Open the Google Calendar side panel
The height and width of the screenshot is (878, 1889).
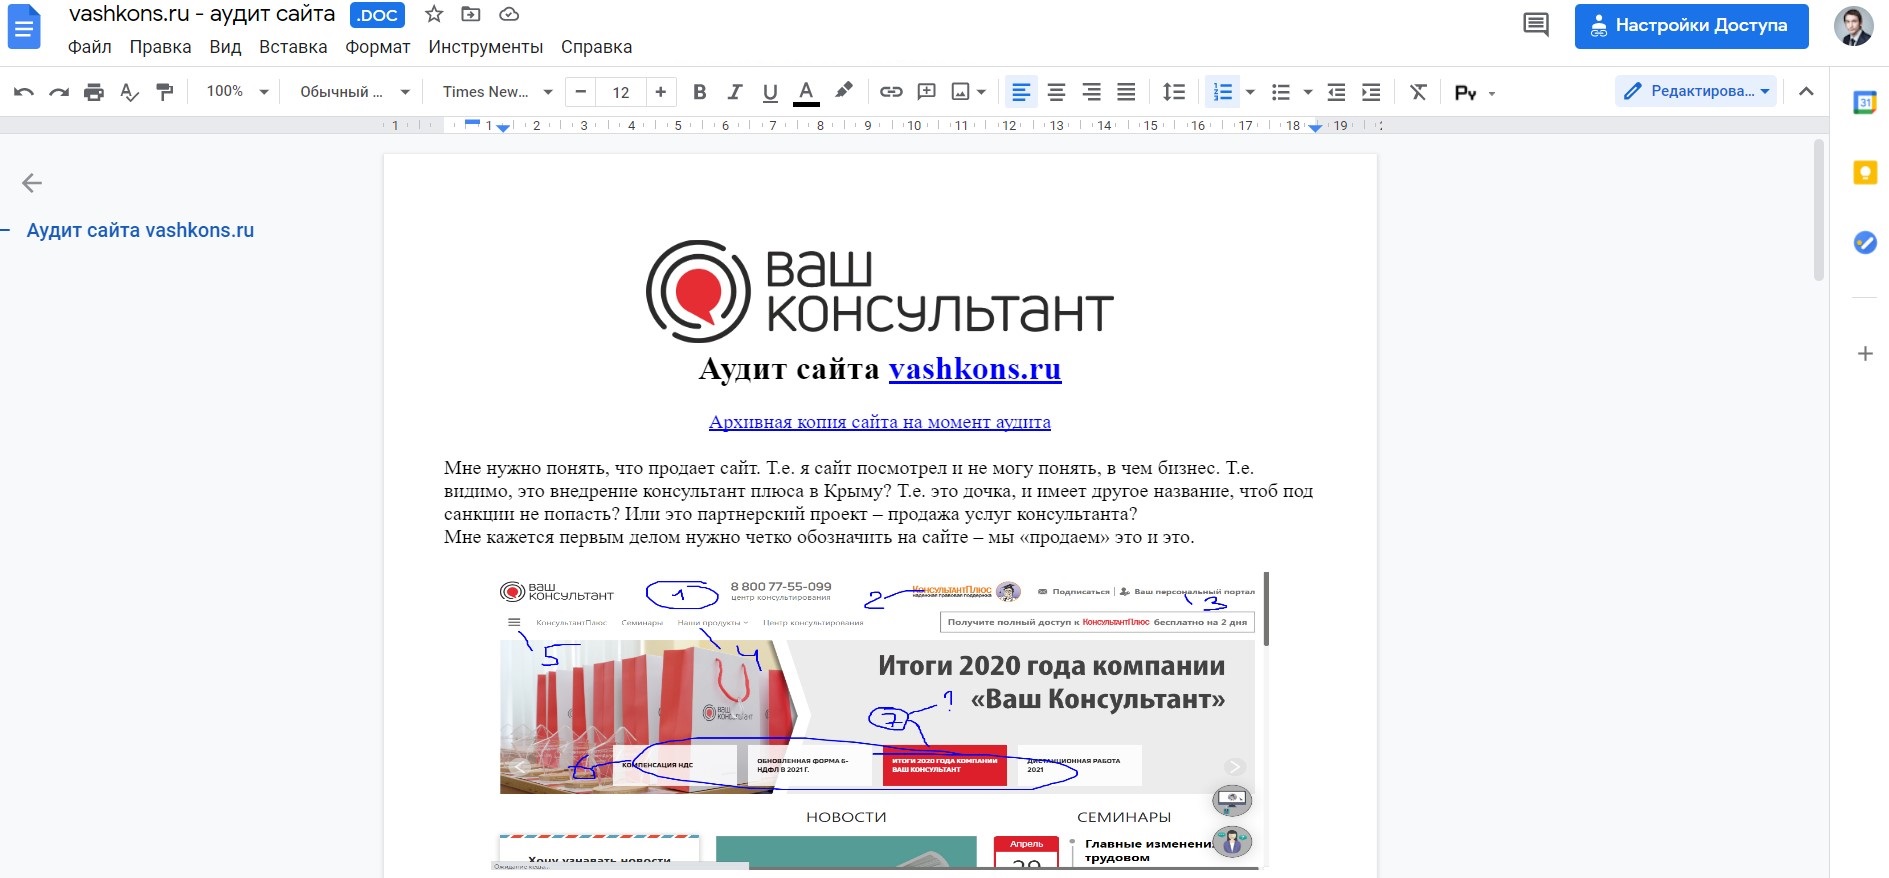1865,102
